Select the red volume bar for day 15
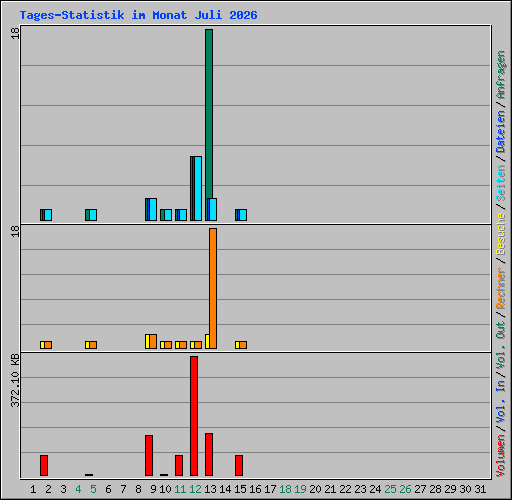512x500 pixels. [x=239, y=465]
